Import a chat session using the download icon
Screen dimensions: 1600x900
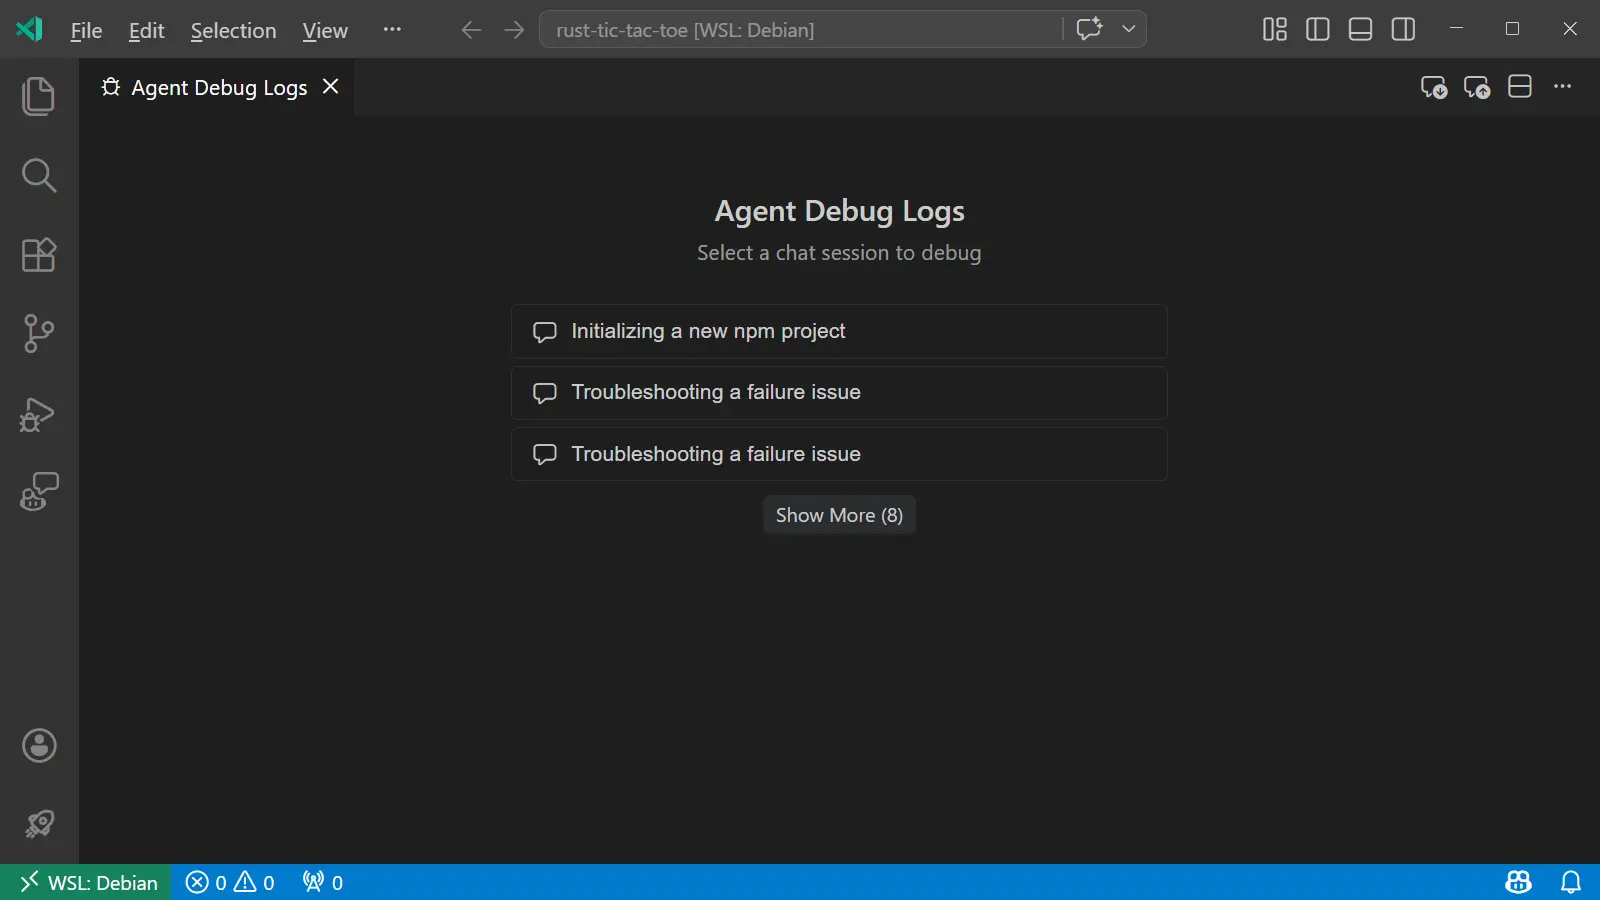1434,87
